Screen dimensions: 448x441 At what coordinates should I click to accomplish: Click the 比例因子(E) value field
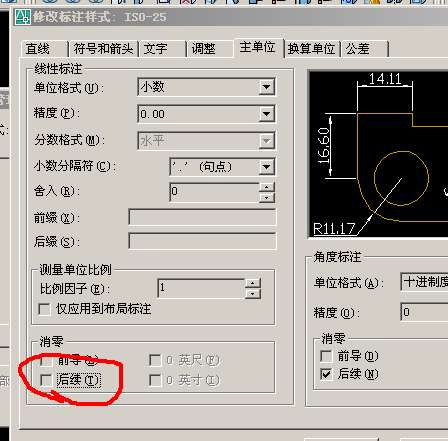tap(201, 288)
